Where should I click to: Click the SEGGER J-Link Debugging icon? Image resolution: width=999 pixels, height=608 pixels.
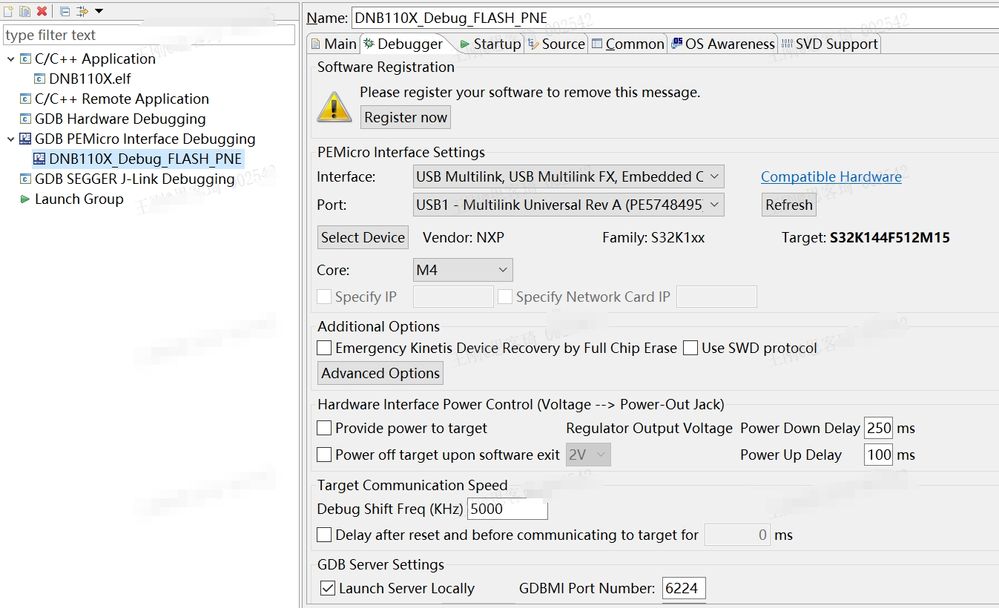click(x=25, y=179)
